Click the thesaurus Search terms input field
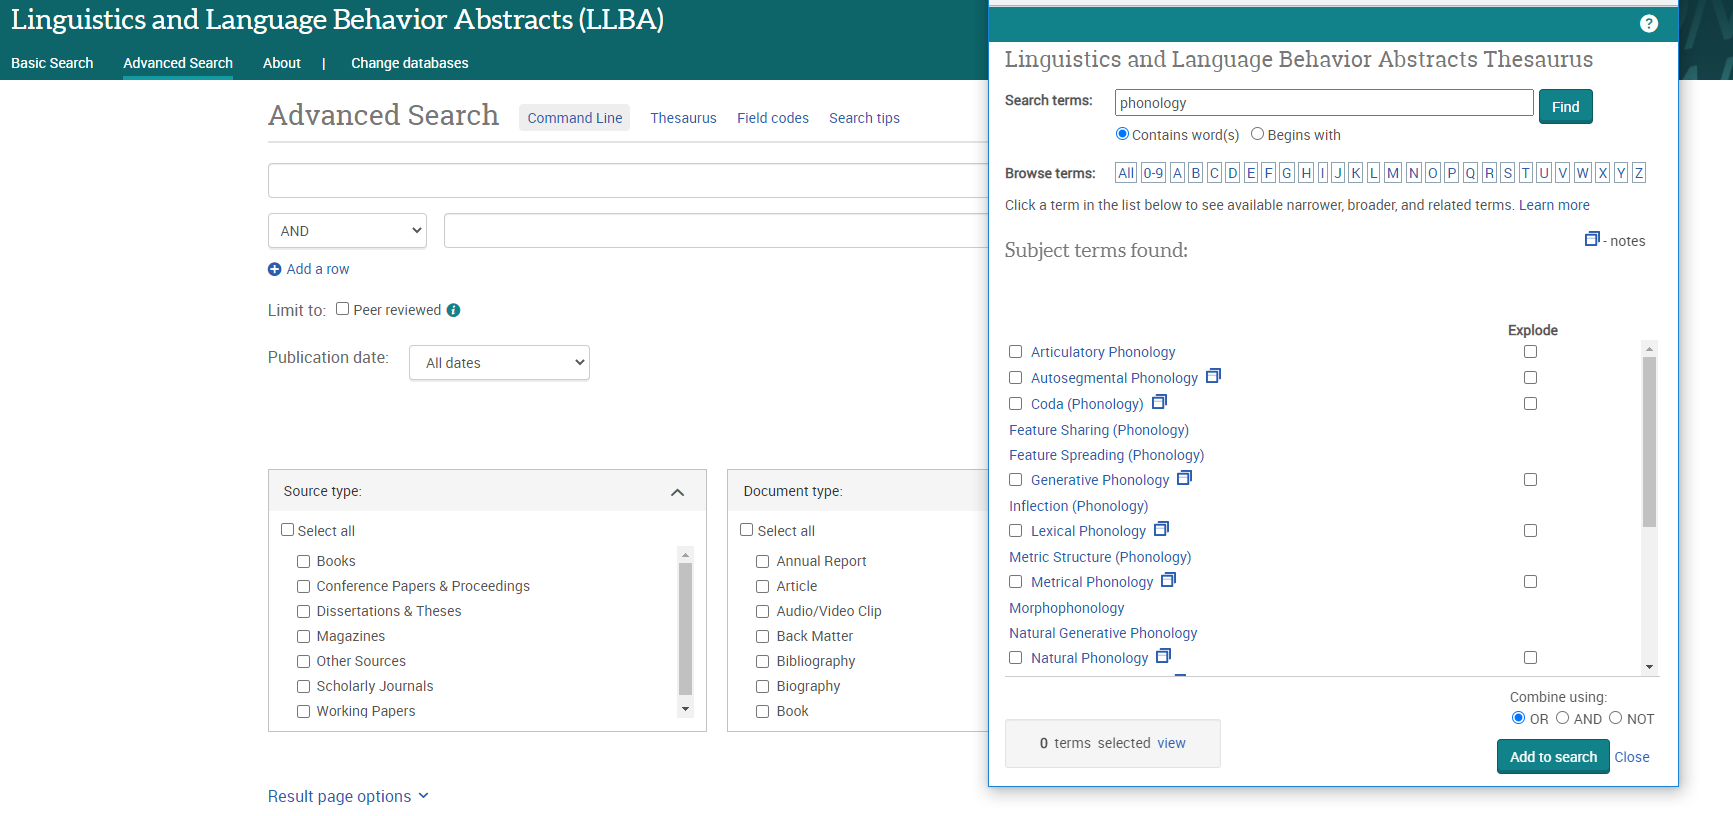 [1324, 103]
